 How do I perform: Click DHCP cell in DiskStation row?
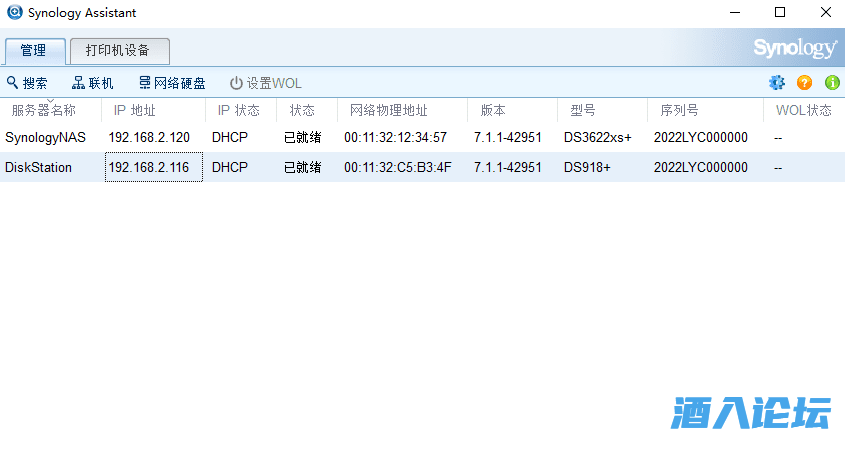pos(230,167)
